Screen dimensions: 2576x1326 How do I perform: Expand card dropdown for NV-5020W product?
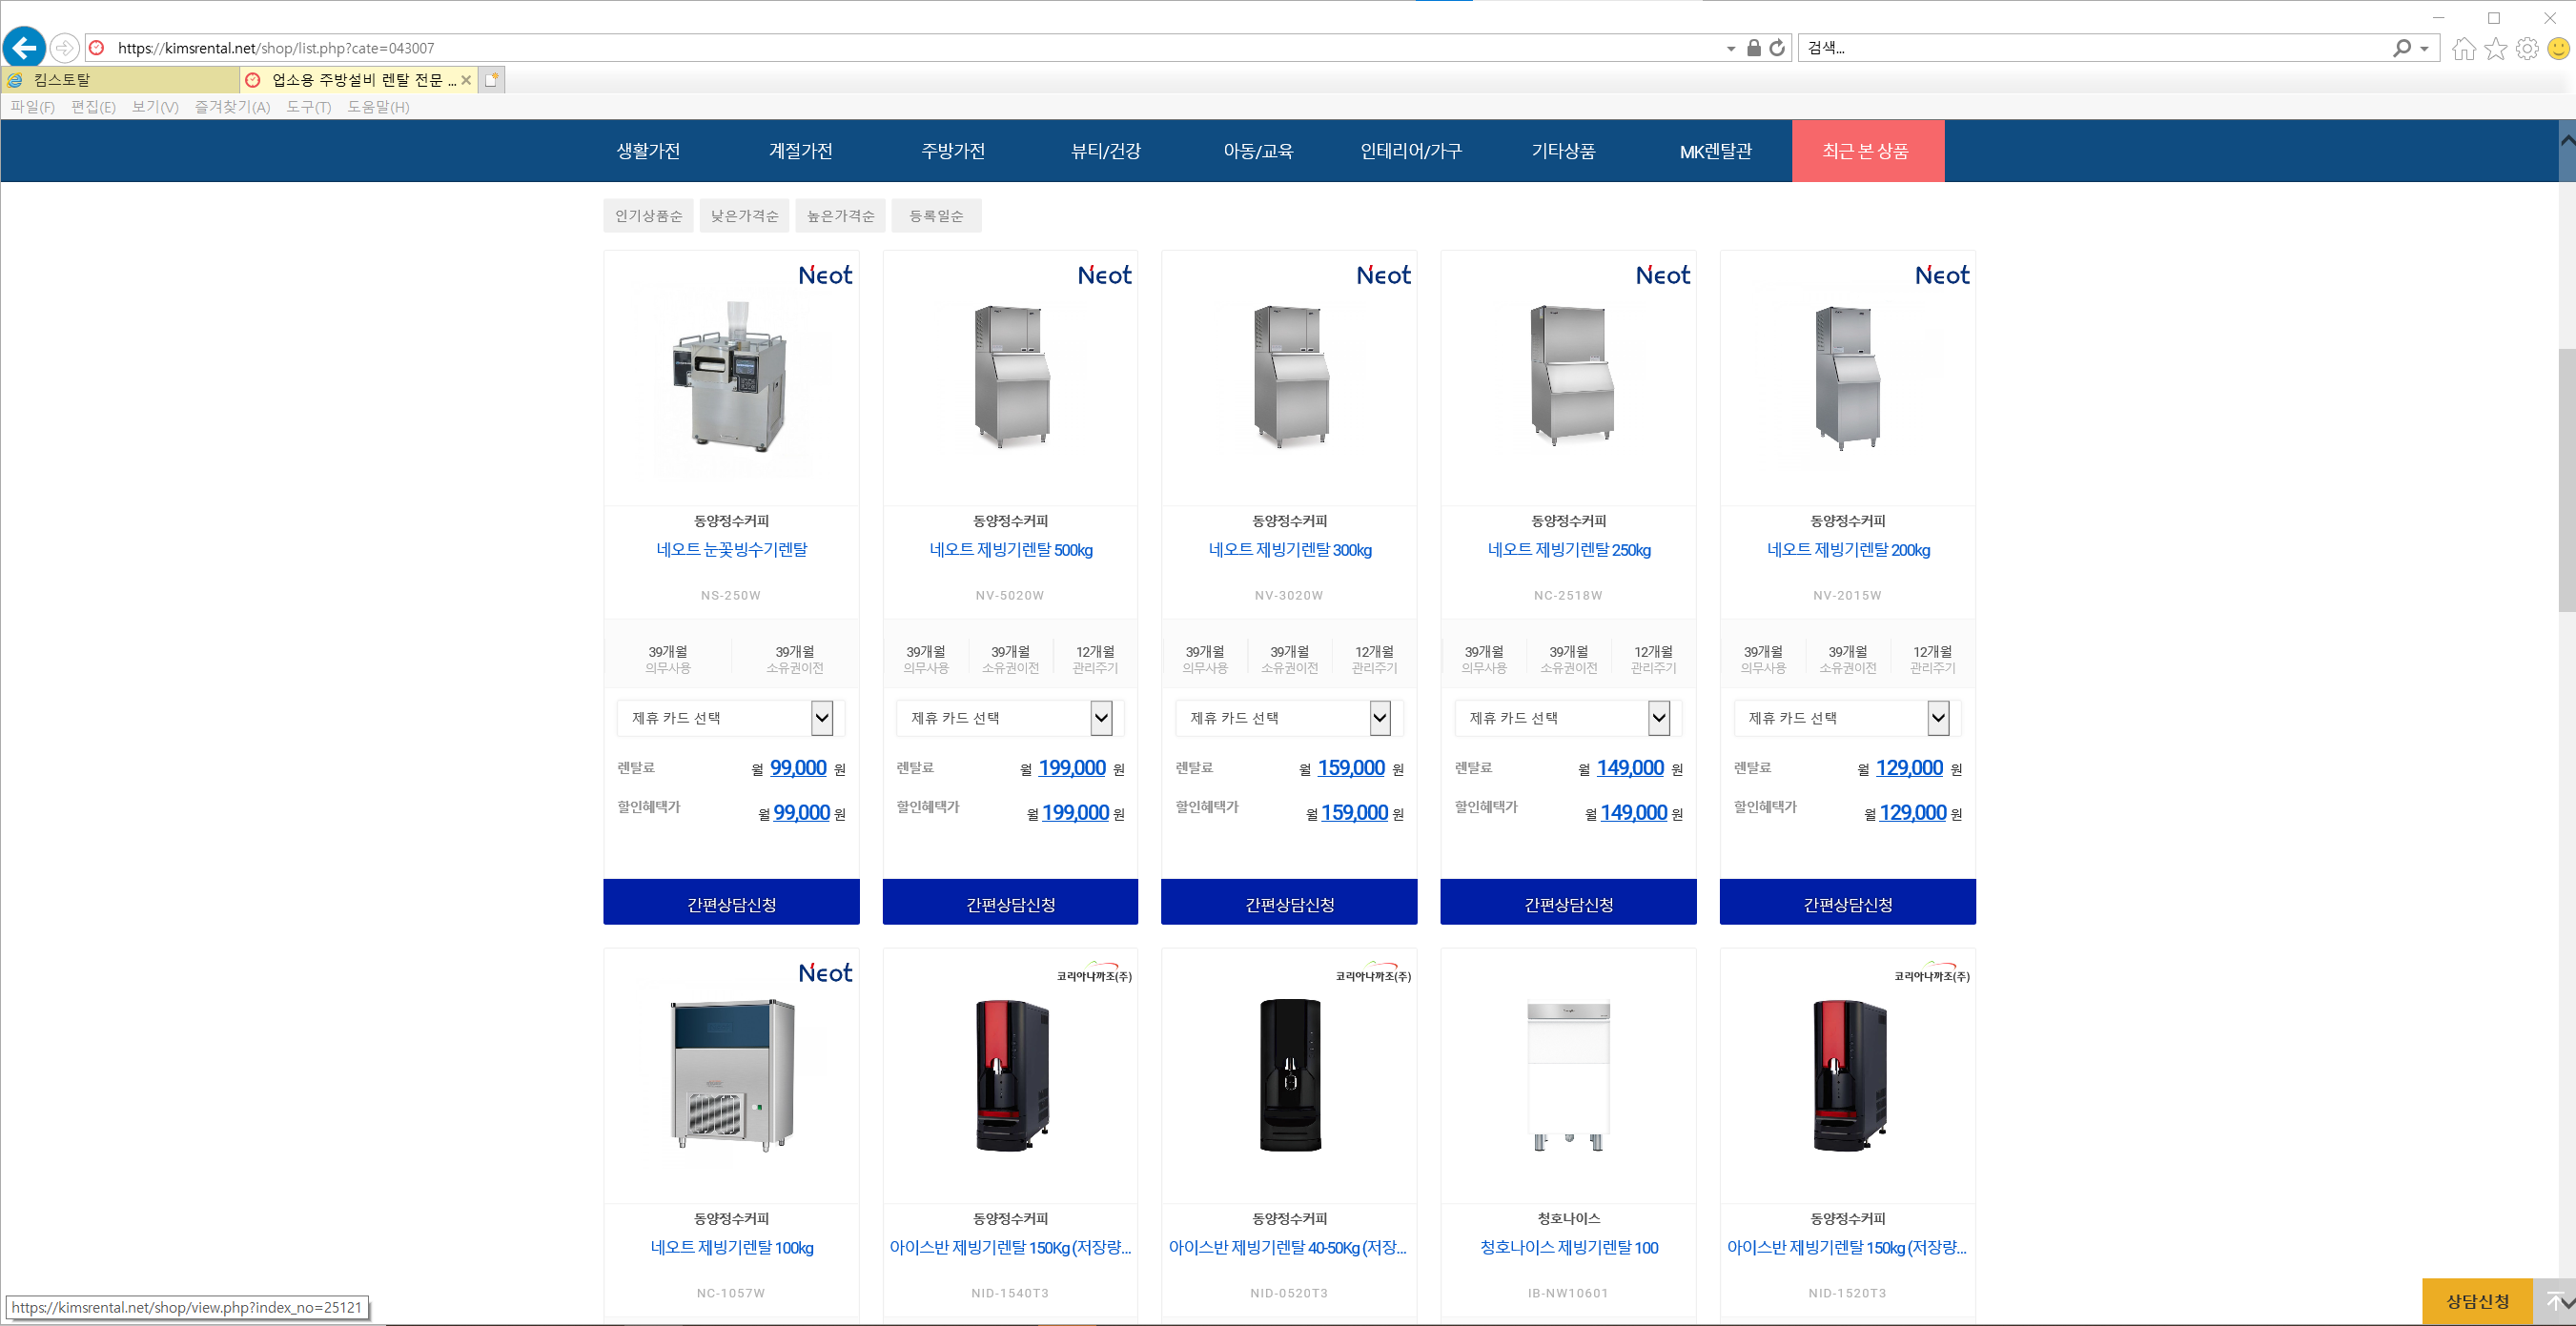coord(1010,718)
